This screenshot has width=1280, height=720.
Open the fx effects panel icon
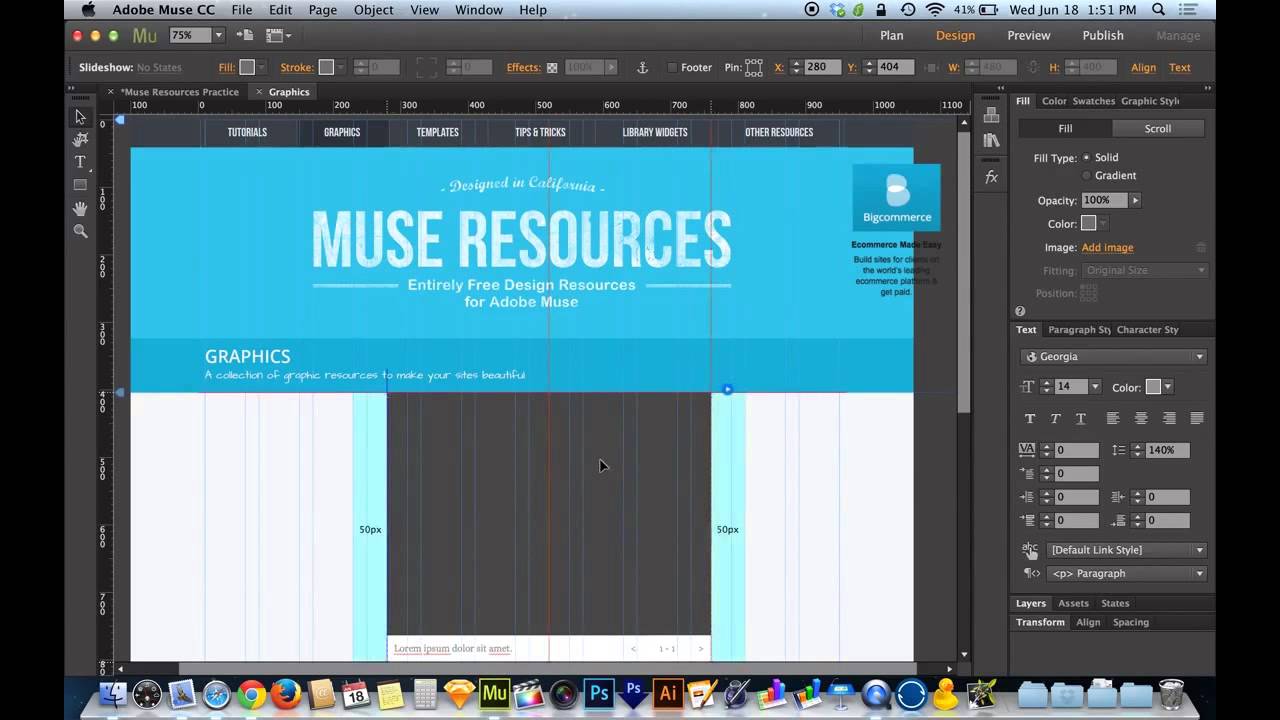pos(991,177)
